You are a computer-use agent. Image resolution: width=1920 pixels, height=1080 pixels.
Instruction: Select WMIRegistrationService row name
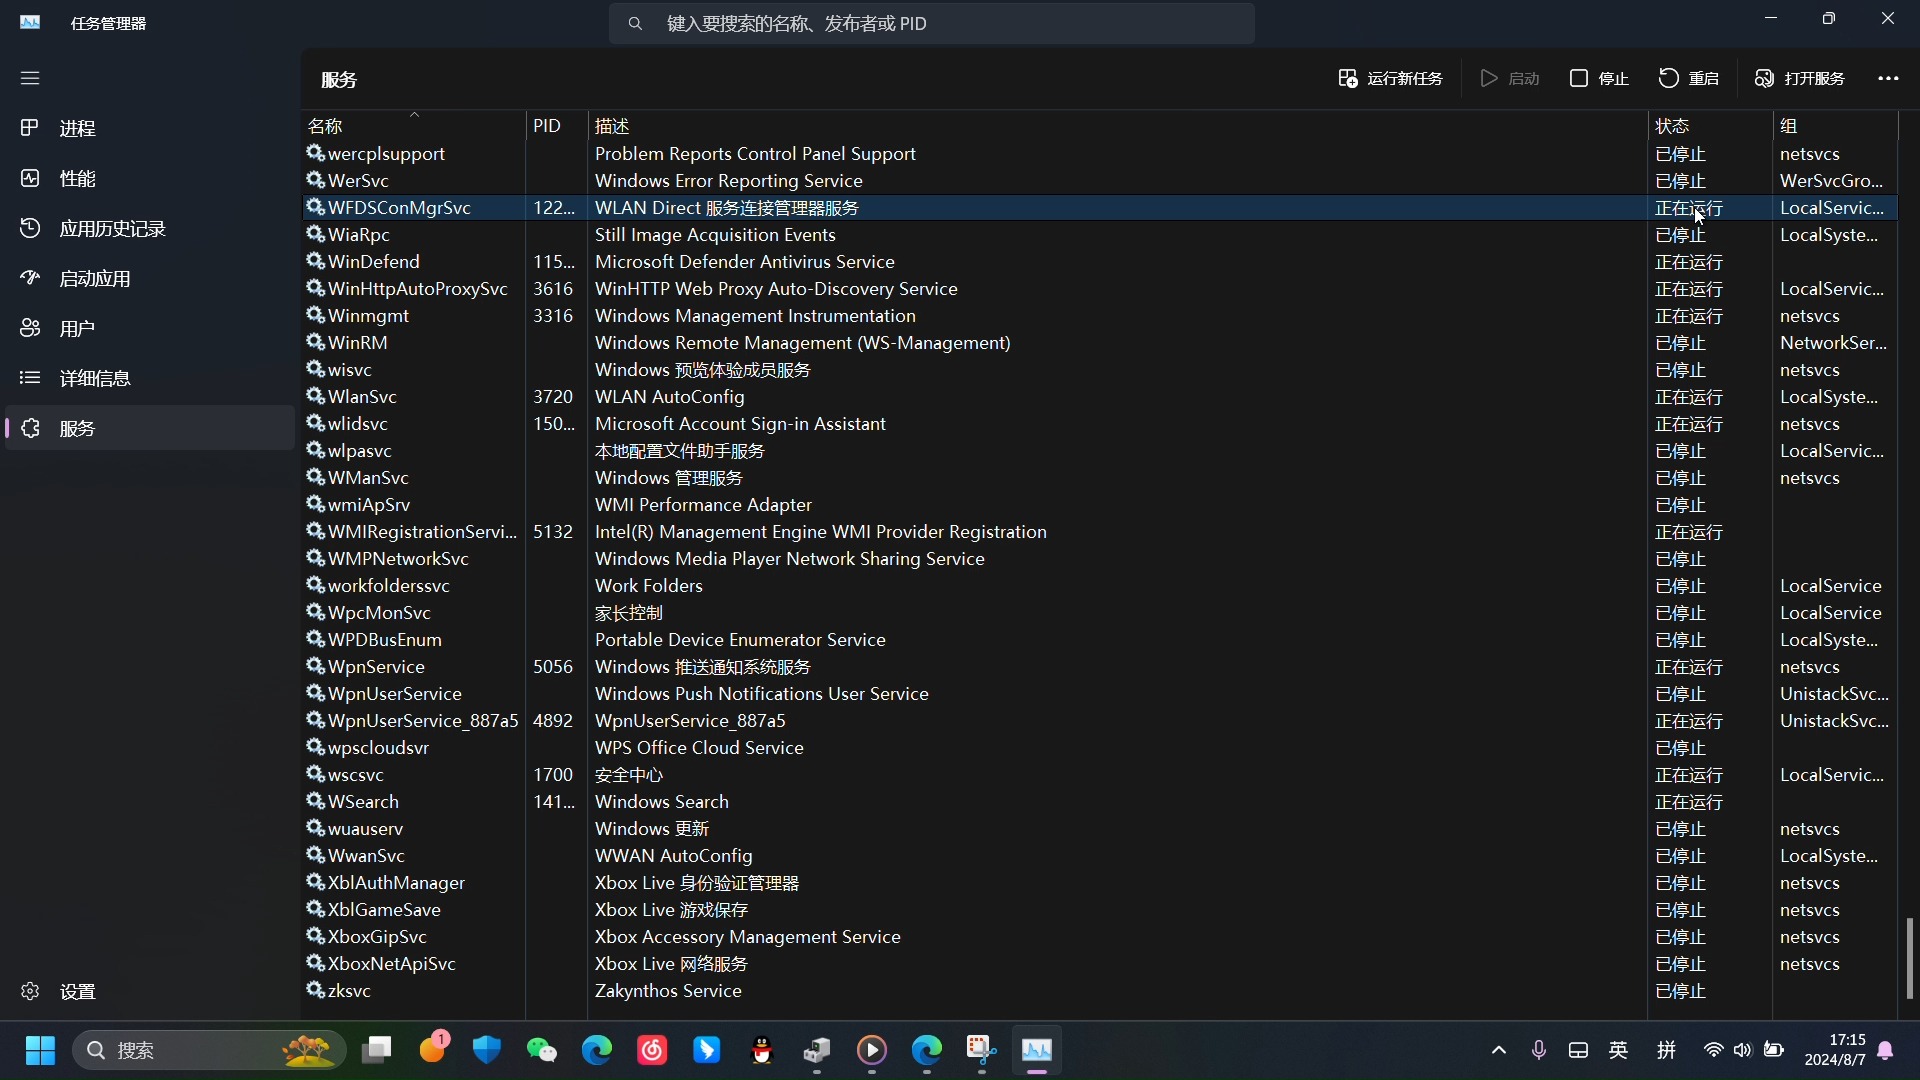(x=423, y=532)
